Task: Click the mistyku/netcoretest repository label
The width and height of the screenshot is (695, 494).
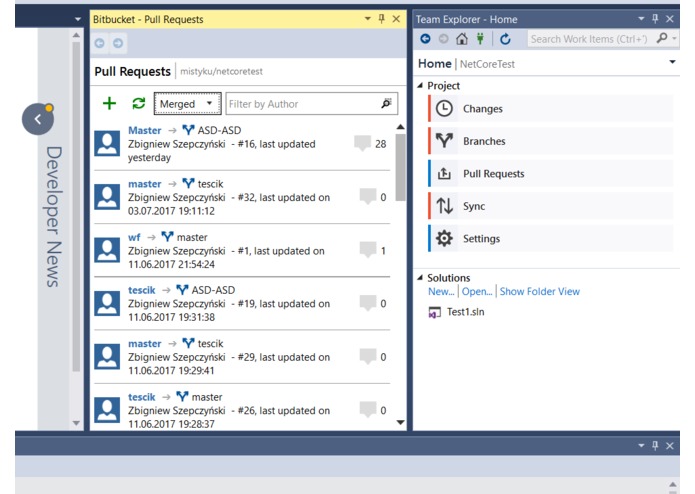Action: [221, 71]
